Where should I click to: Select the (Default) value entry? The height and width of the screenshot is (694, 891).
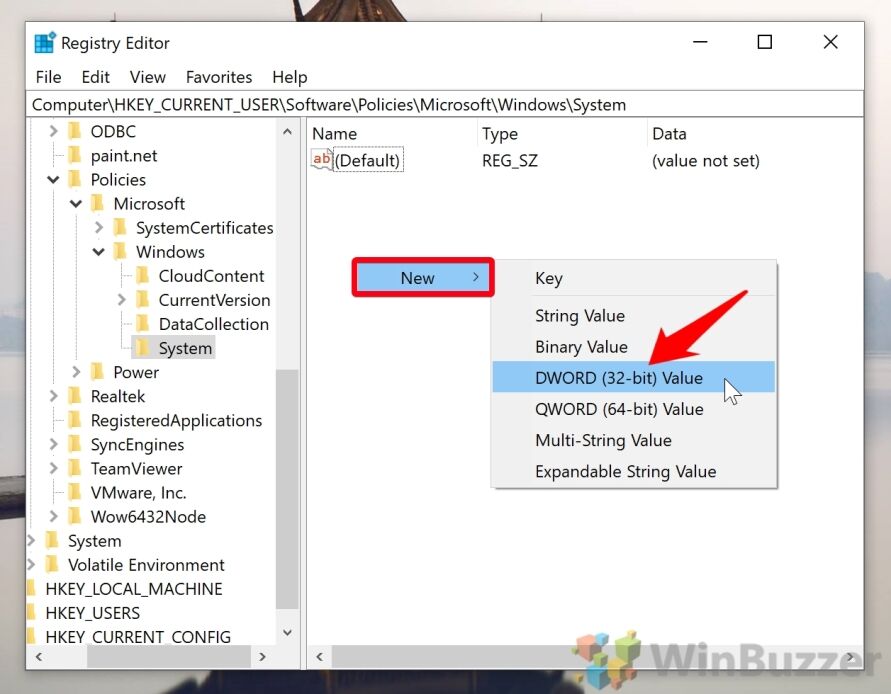click(x=367, y=160)
